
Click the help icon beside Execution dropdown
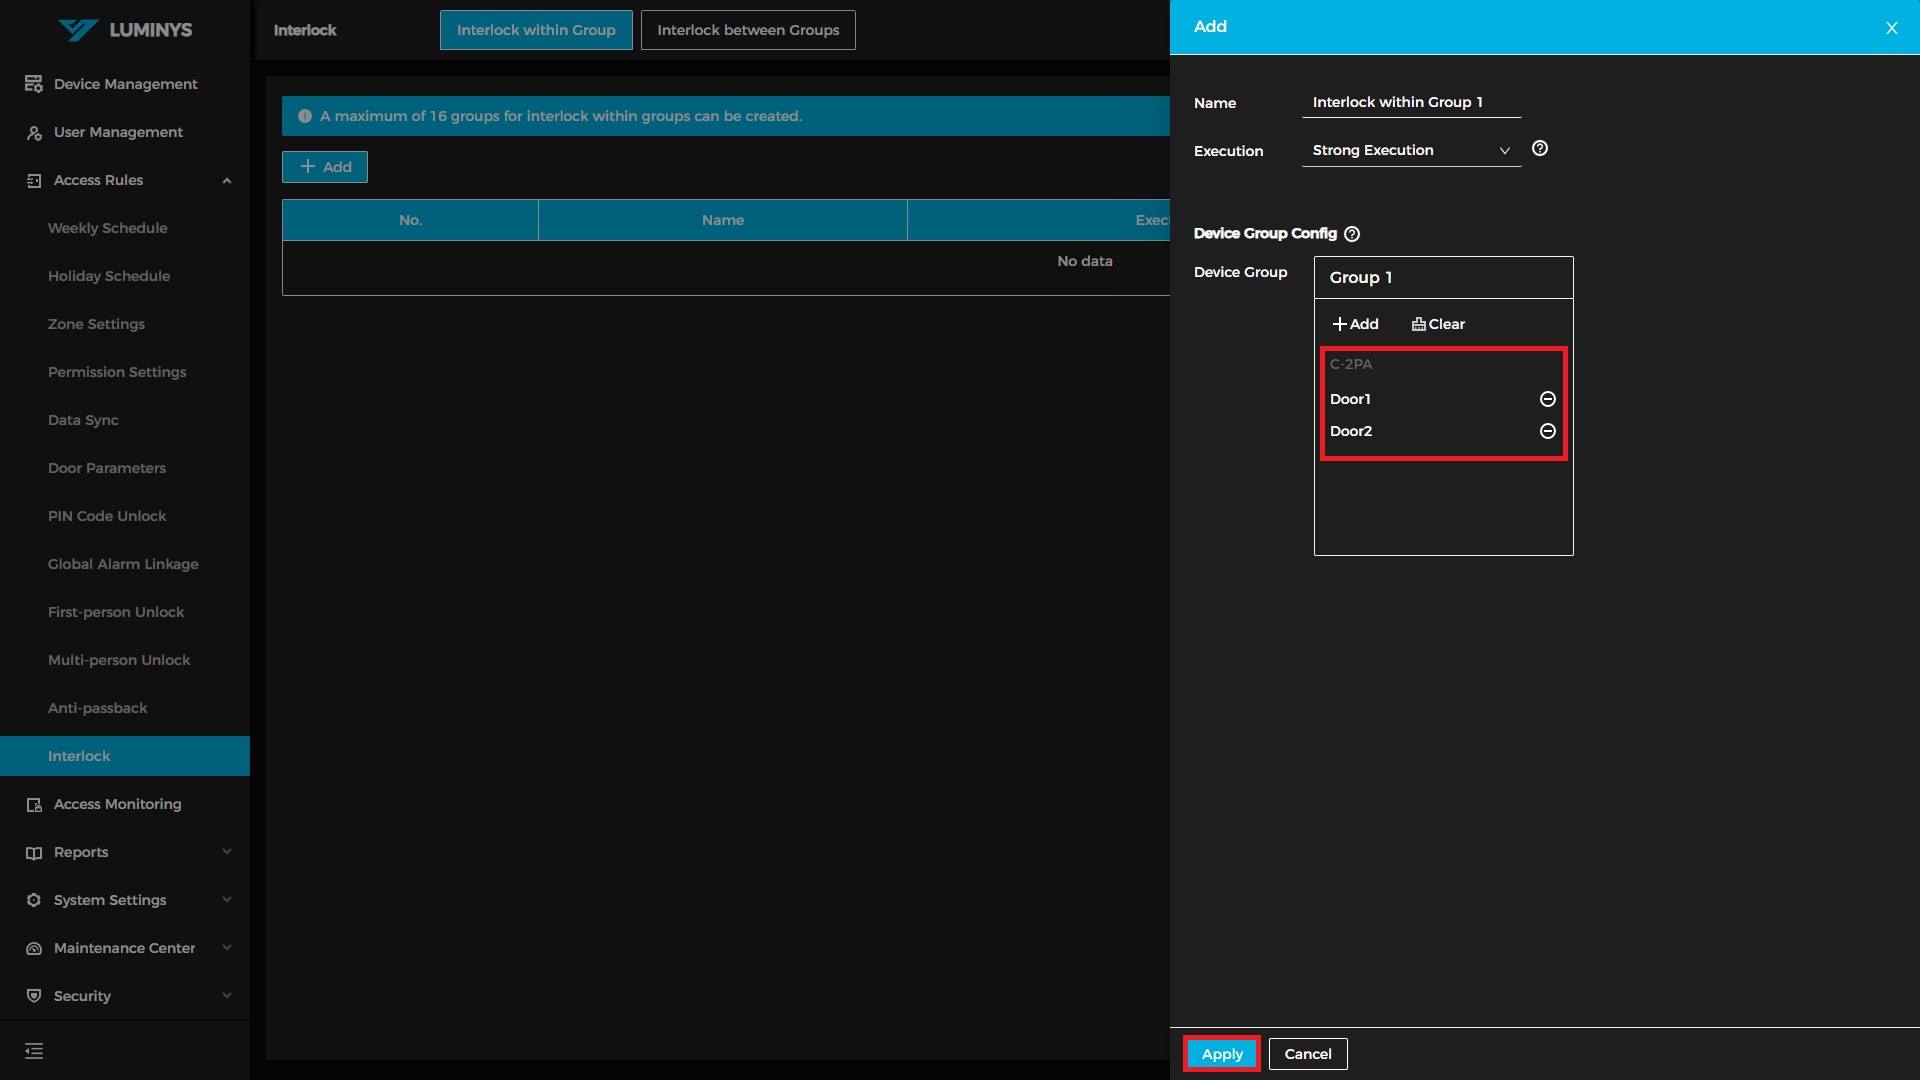coord(1540,149)
